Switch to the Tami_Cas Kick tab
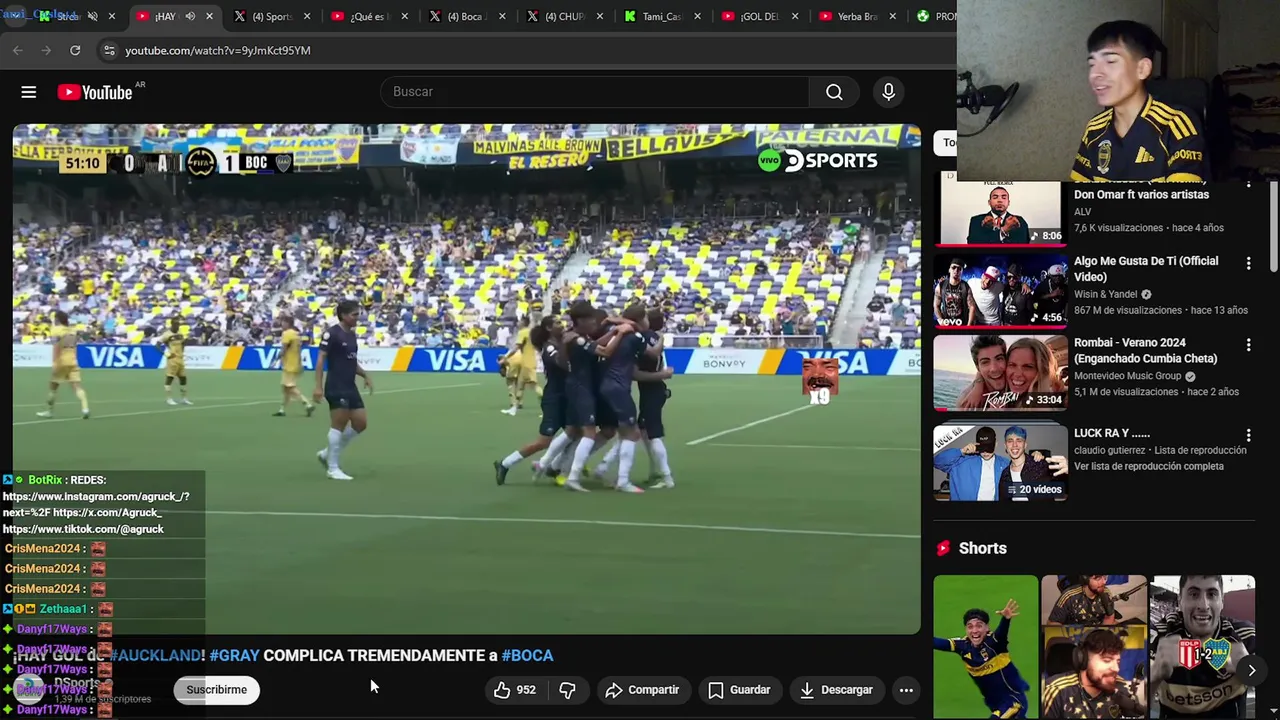Image resolution: width=1280 pixels, height=720 pixels. 660,16
